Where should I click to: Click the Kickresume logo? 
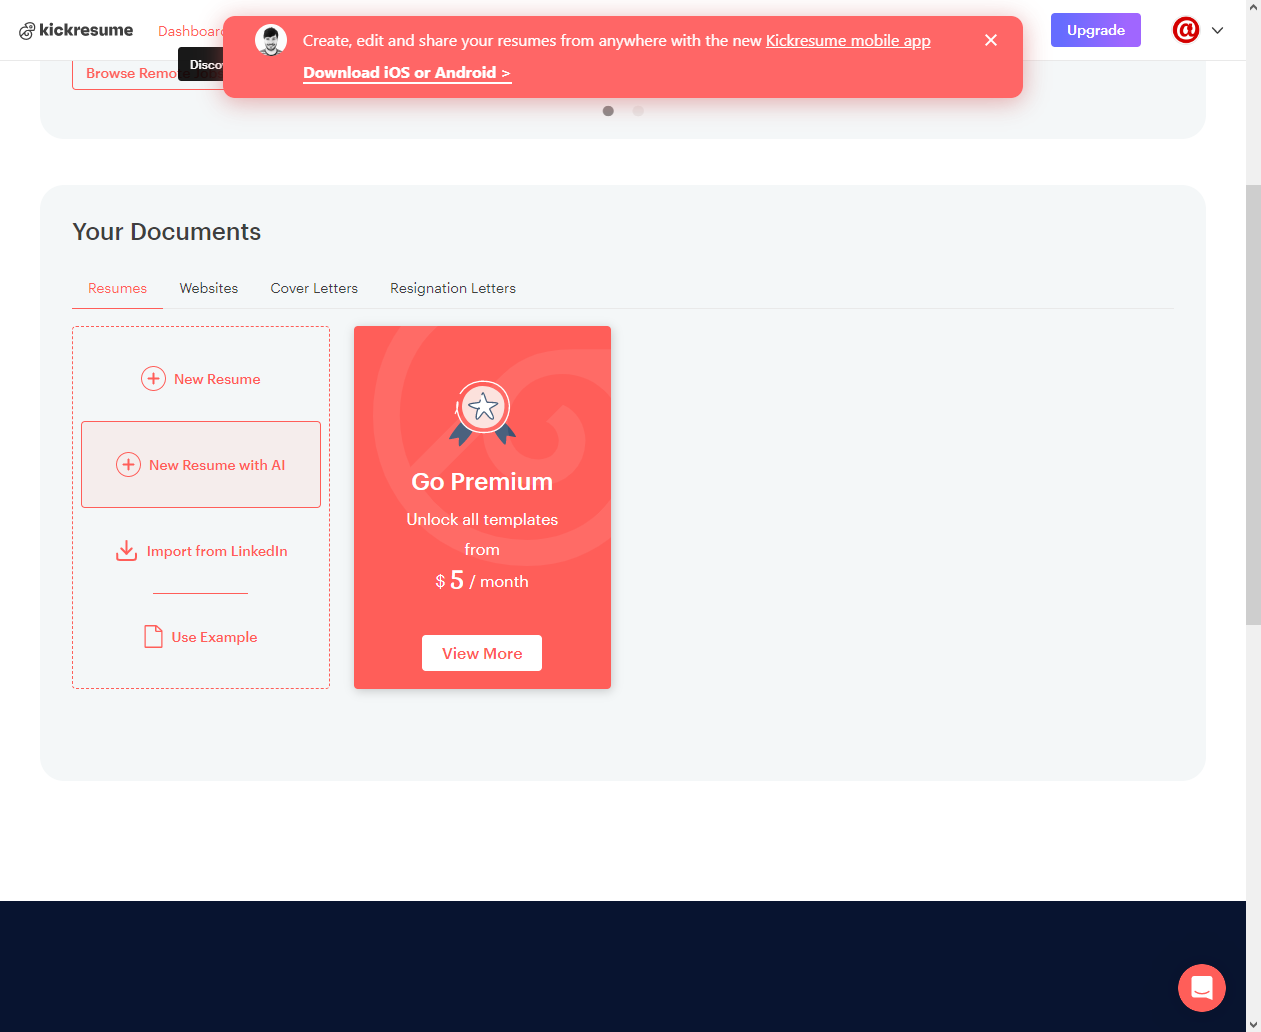[76, 30]
